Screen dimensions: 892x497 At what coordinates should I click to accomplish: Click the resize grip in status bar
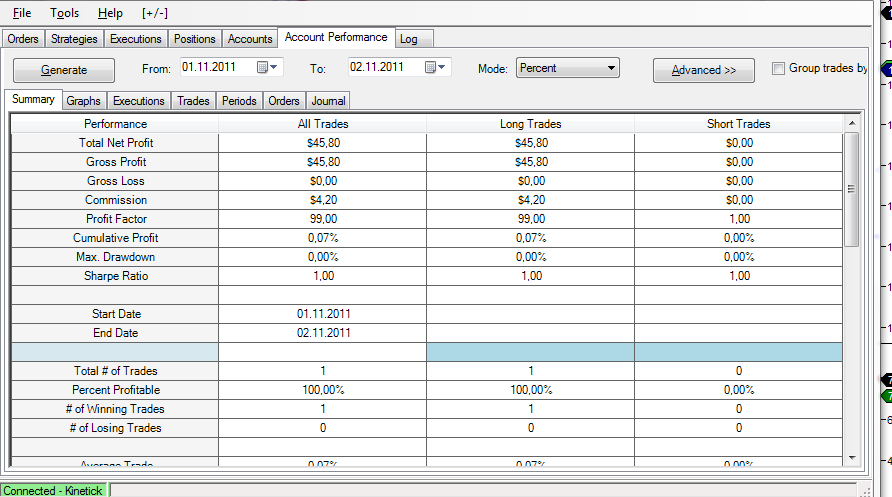point(865,491)
